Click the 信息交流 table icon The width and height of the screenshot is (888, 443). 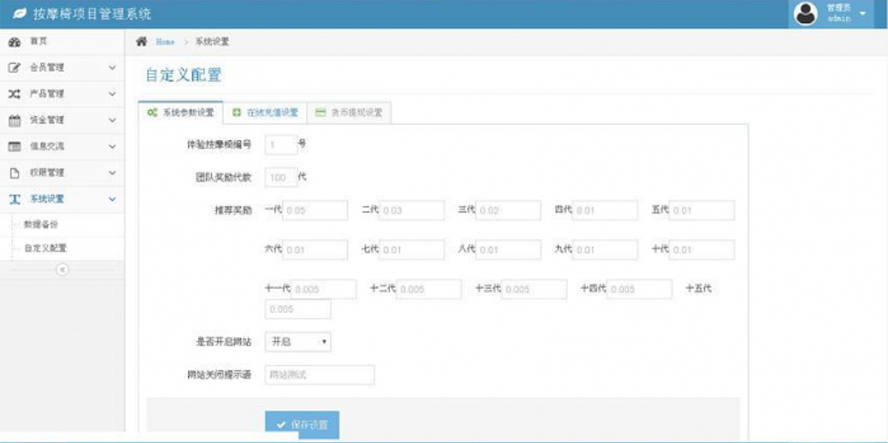pyautogui.click(x=14, y=146)
